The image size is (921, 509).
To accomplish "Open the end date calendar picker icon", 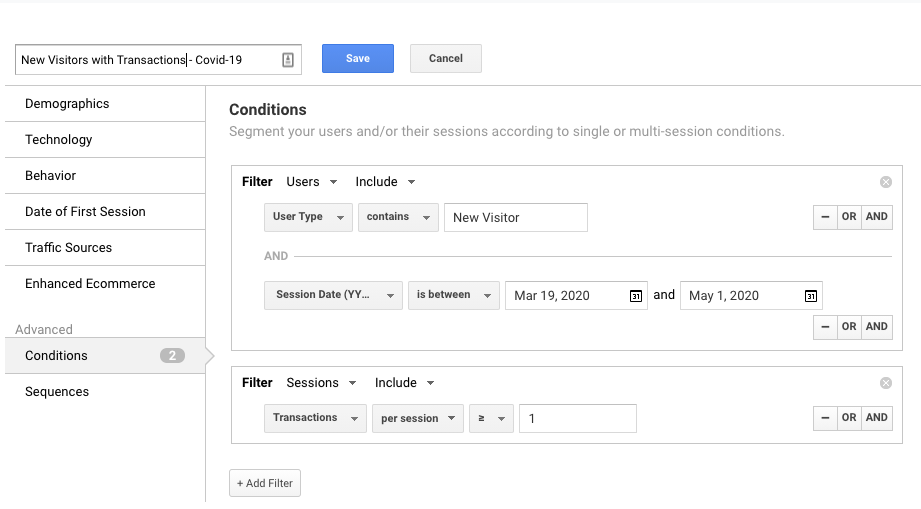I will [x=810, y=296].
